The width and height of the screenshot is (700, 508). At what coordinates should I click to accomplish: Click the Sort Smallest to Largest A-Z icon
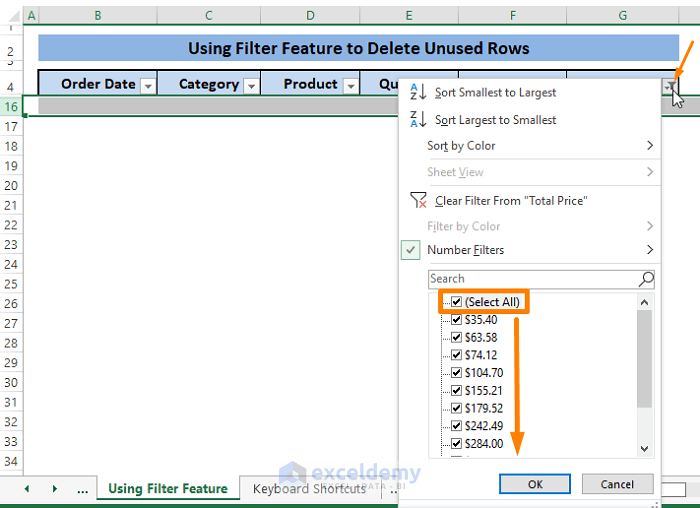coord(418,92)
